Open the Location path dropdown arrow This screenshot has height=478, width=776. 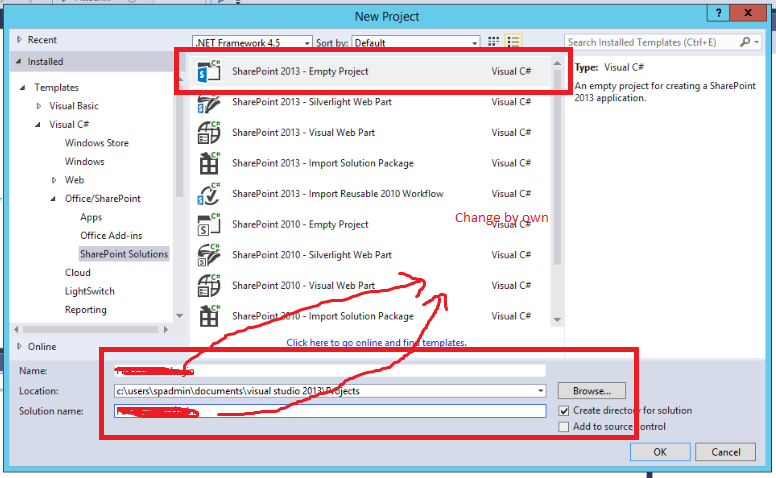tap(540, 391)
